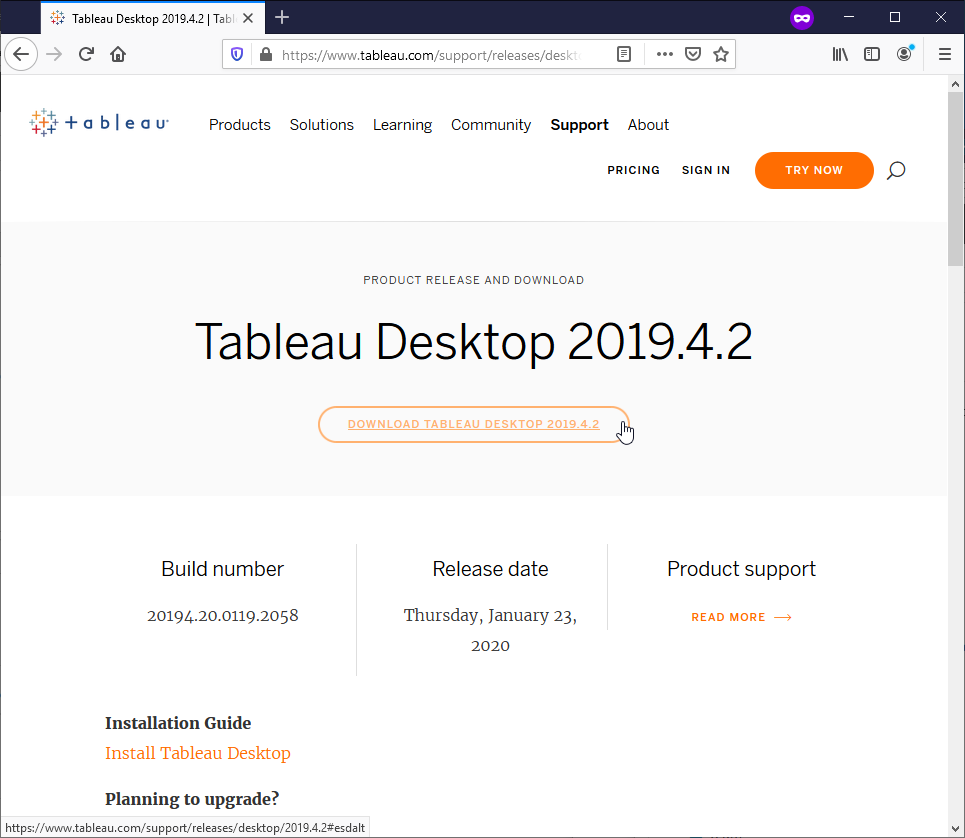Screen dimensions: 965x838
Task: Bookmark this page with star icon
Action: 721,55
